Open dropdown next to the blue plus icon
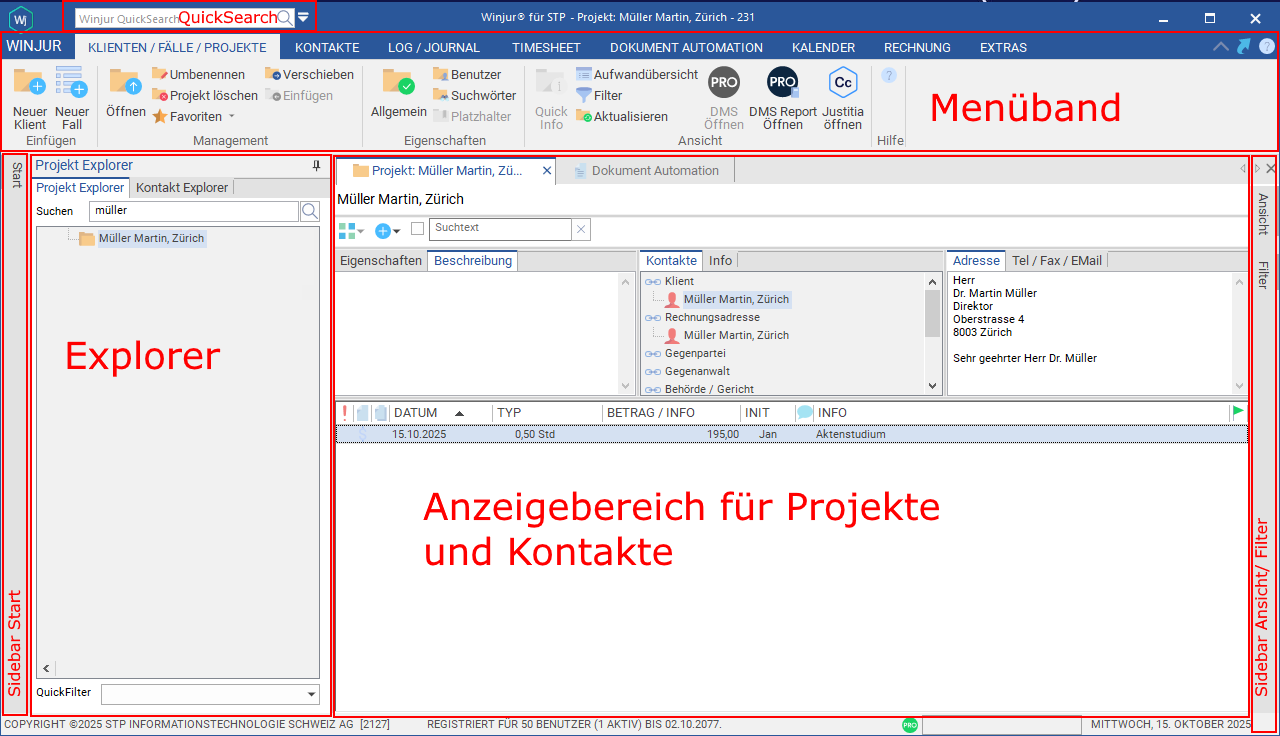This screenshot has height=736, width=1280. point(397,231)
